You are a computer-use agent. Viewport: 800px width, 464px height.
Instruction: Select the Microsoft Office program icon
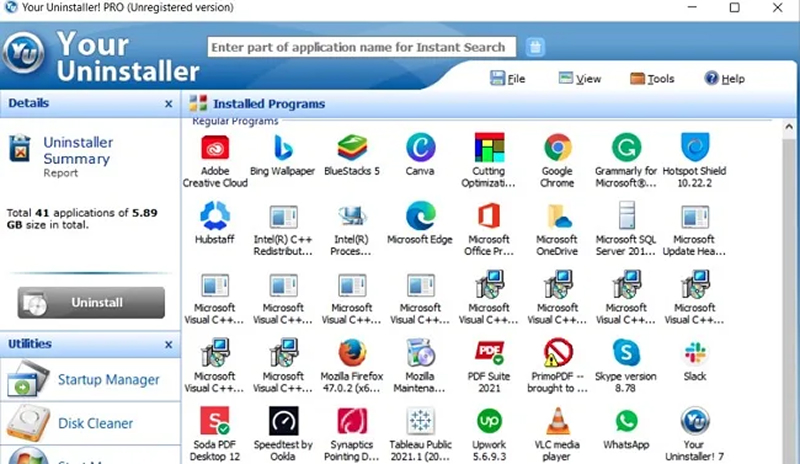point(489,216)
